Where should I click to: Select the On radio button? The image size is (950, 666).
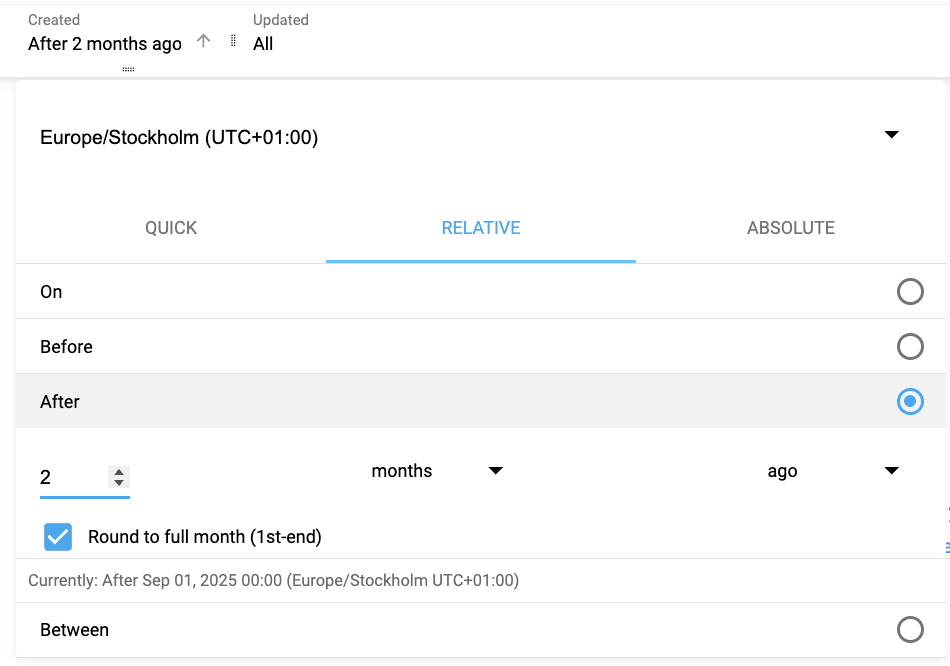[x=910, y=291]
